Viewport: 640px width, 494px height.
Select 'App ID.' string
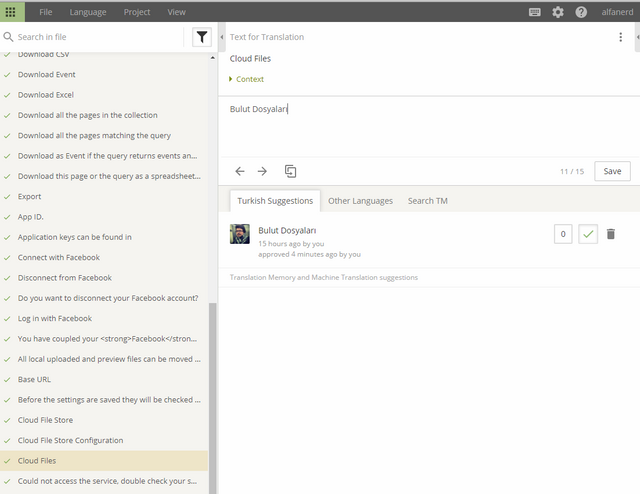click(x=104, y=217)
